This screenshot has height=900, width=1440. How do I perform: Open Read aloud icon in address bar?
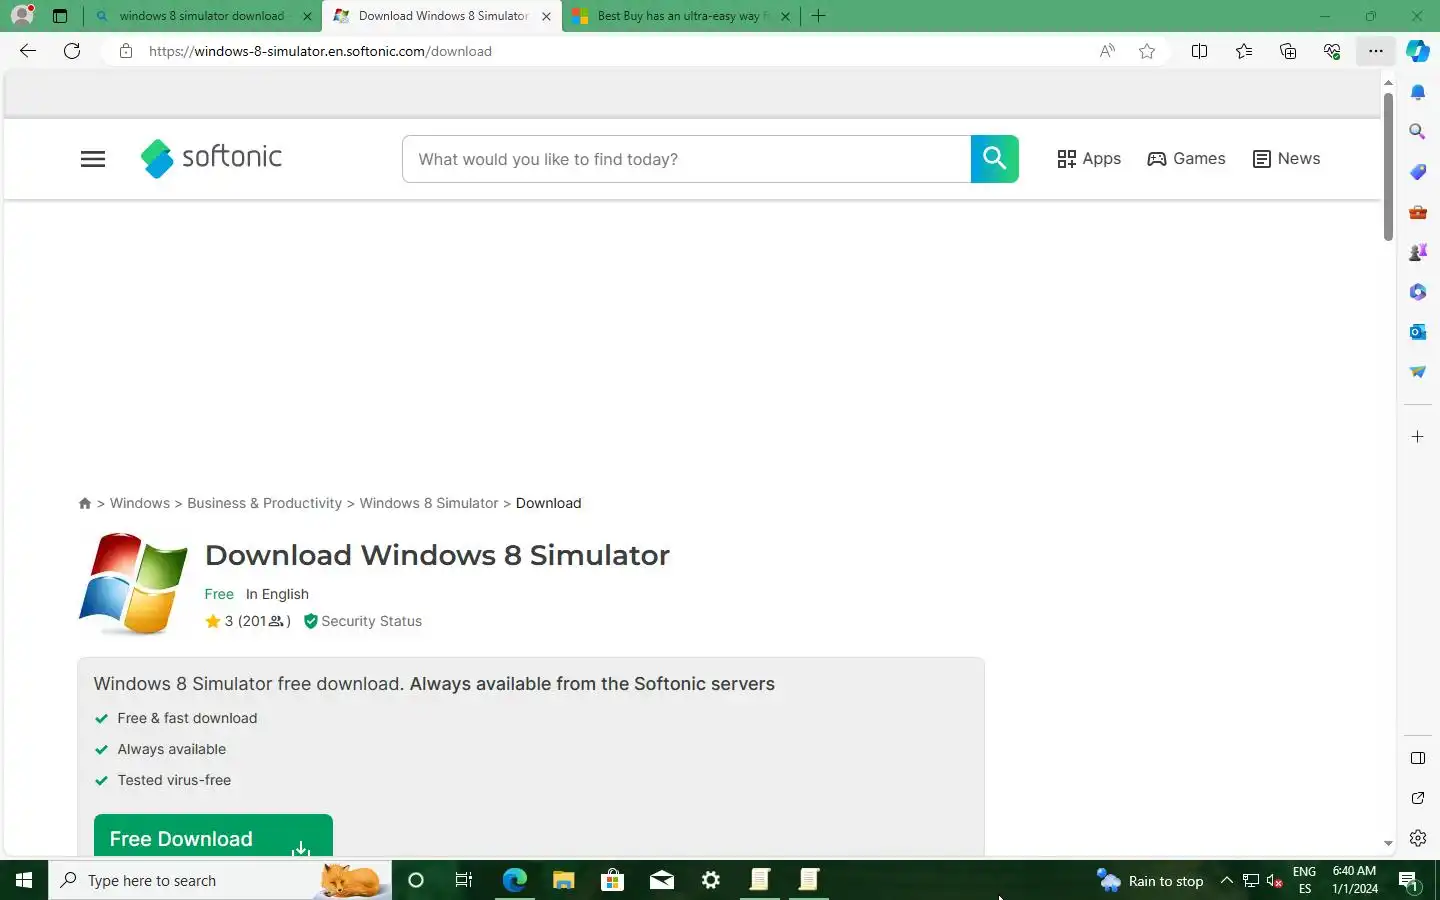(1107, 51)
